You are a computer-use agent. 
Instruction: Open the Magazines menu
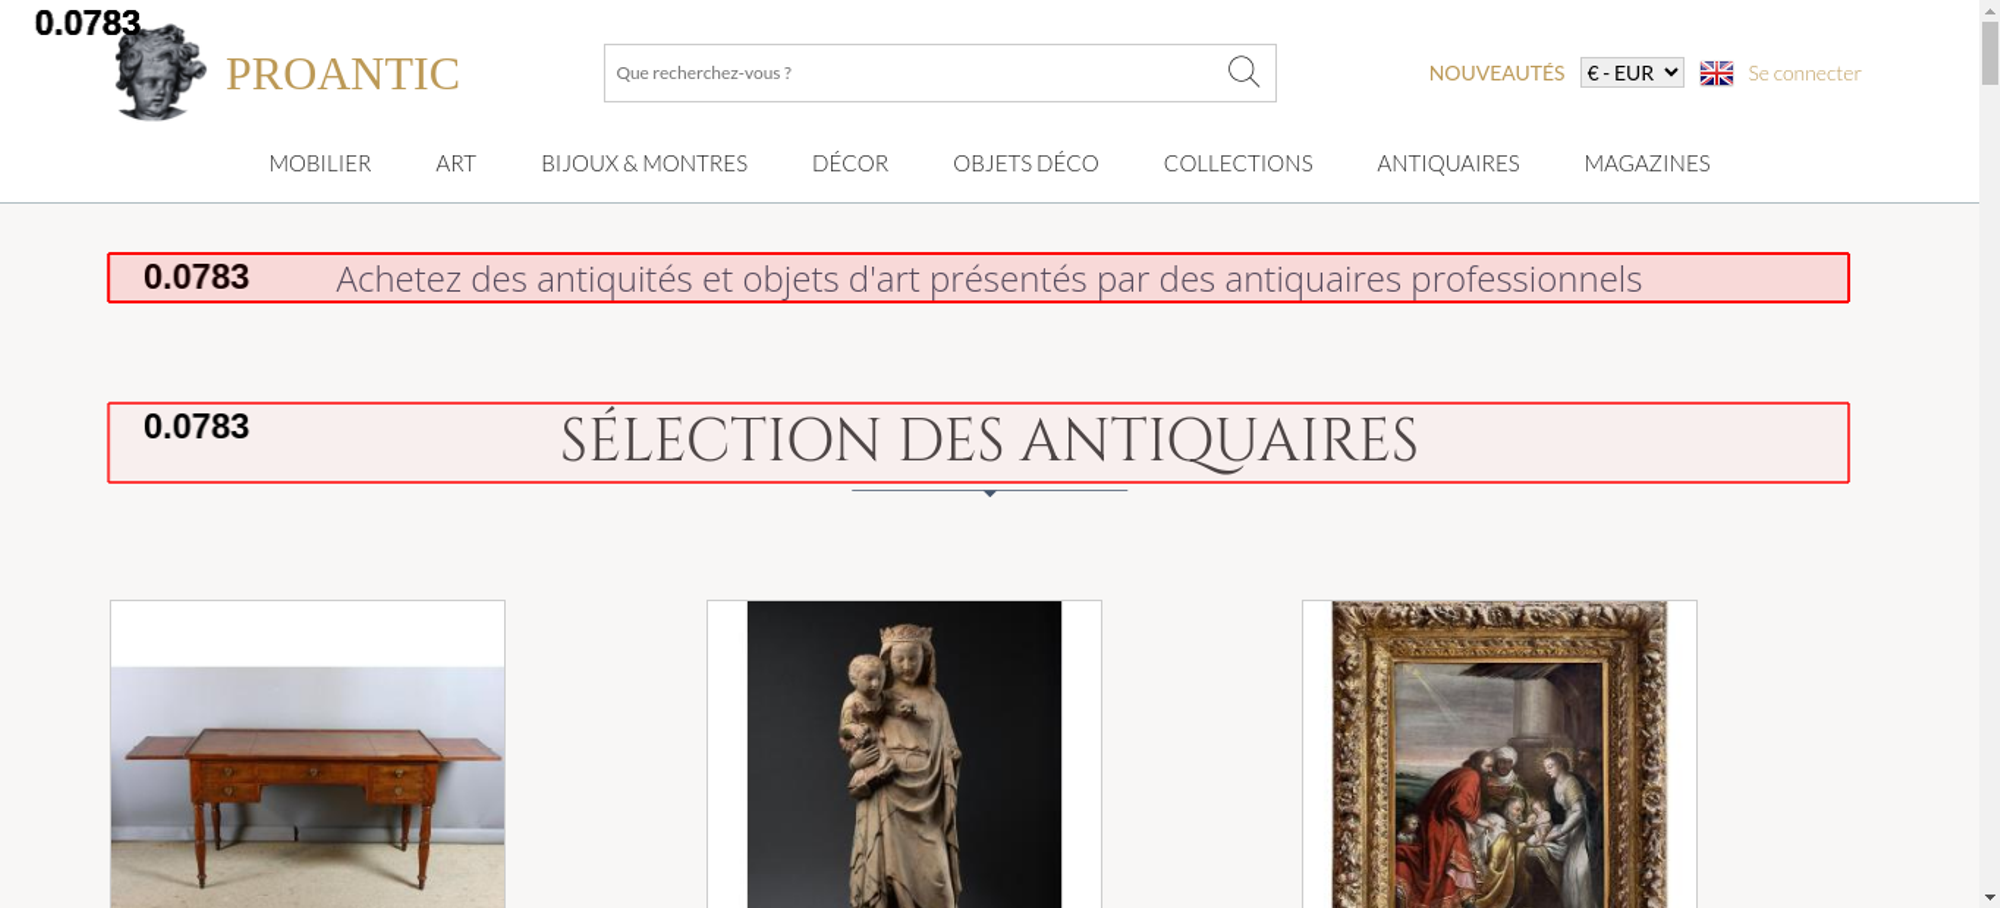[1646, 163]
